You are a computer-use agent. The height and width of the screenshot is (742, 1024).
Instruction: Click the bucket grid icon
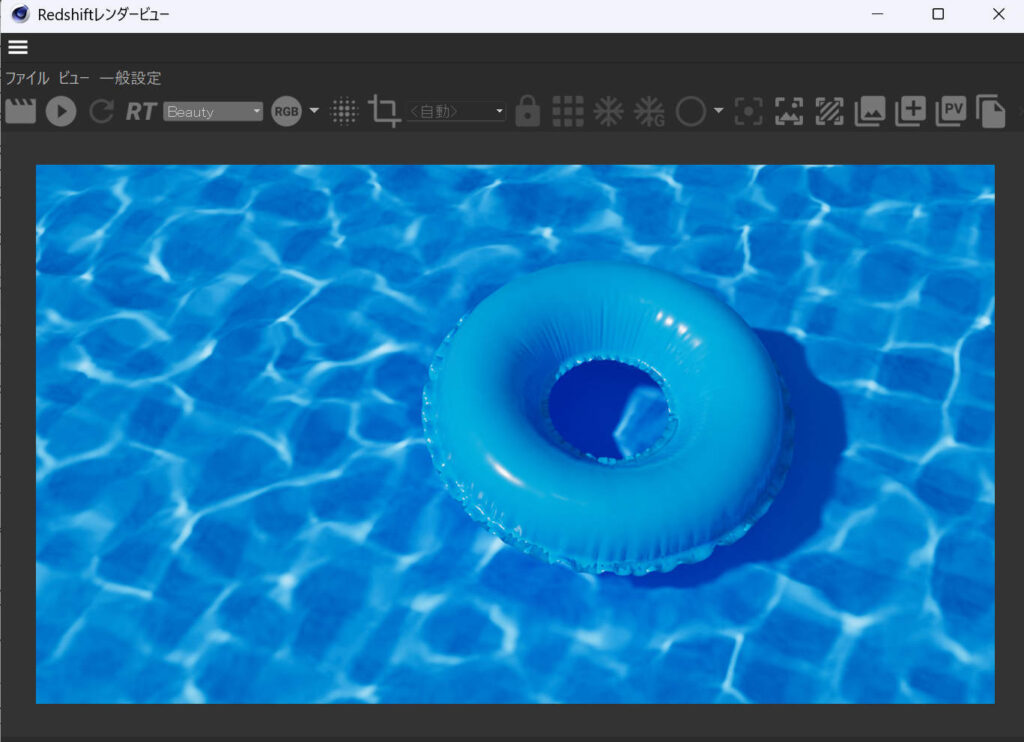[x=568, y=111]
